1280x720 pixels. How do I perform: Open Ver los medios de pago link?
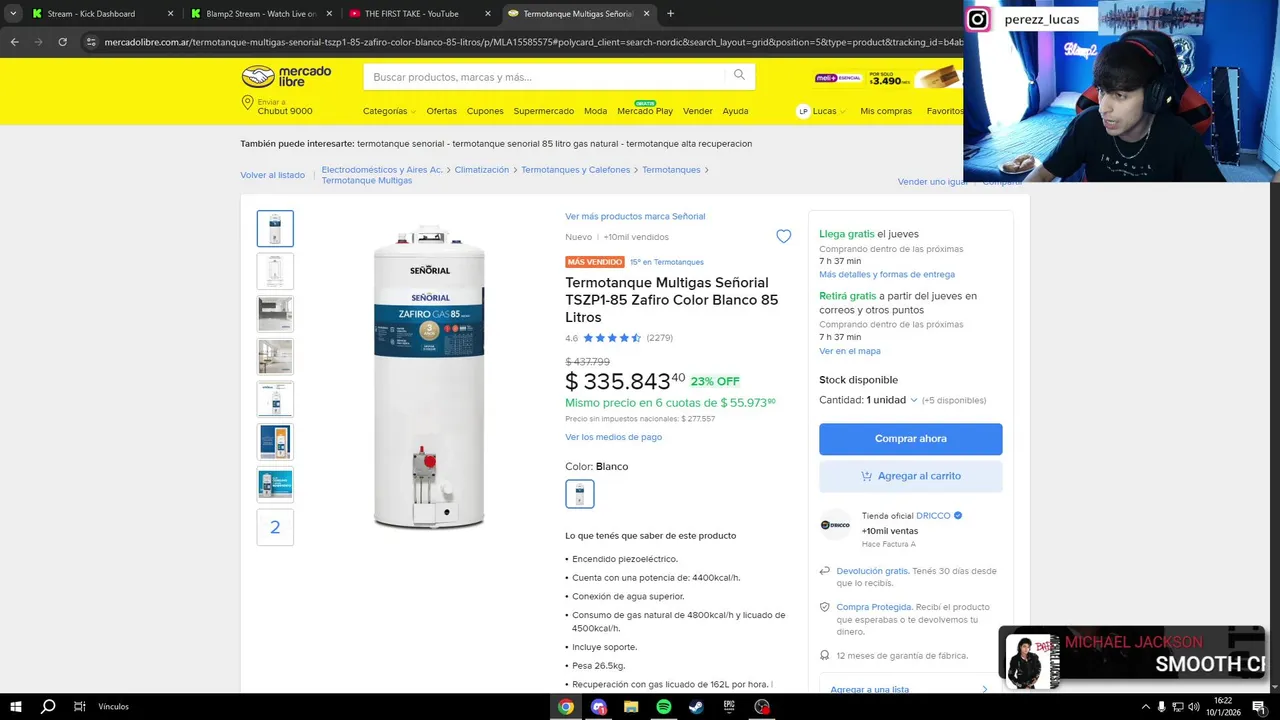pos(613,437)
